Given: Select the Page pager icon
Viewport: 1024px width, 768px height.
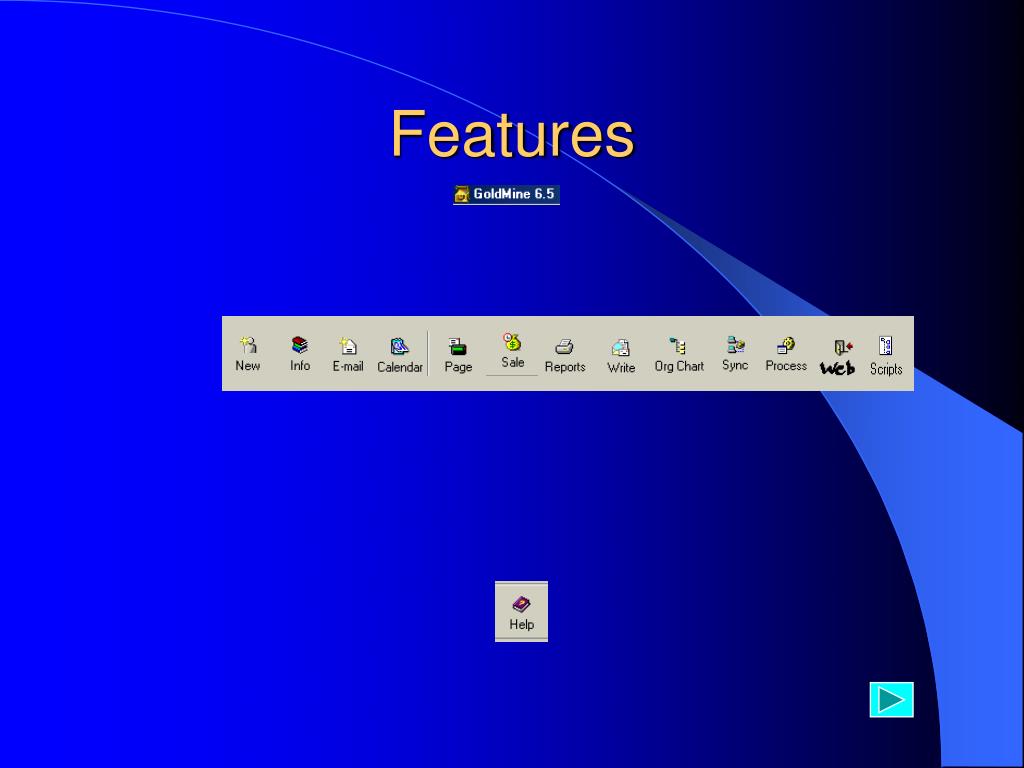Looking at the screenshot, I should pyautogui.click(x=458, y=347).
